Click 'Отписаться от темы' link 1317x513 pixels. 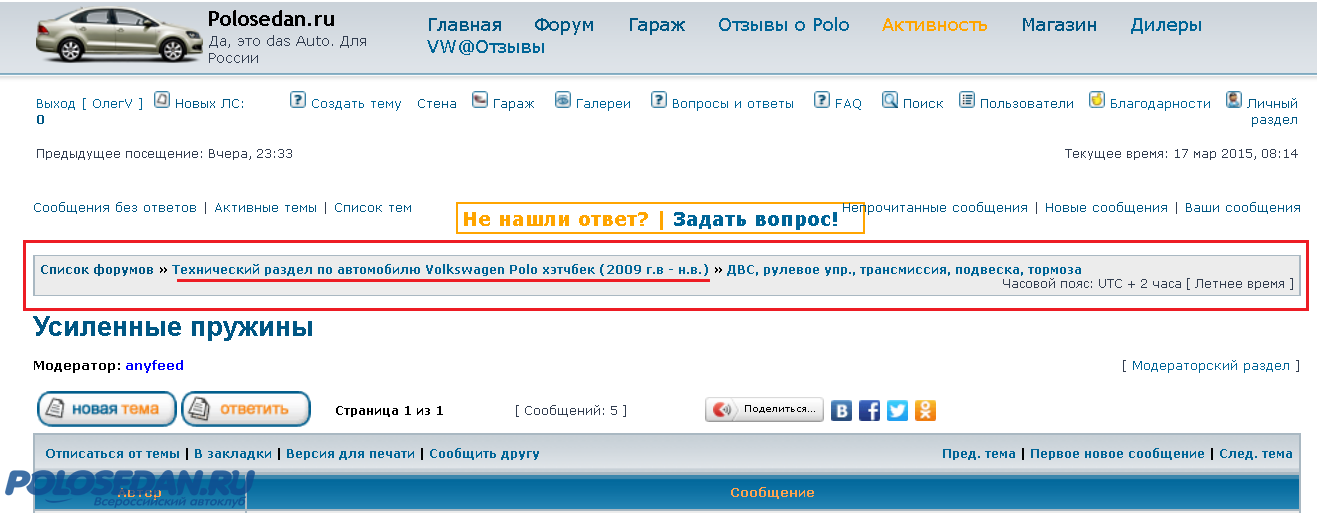pos(112,454)
